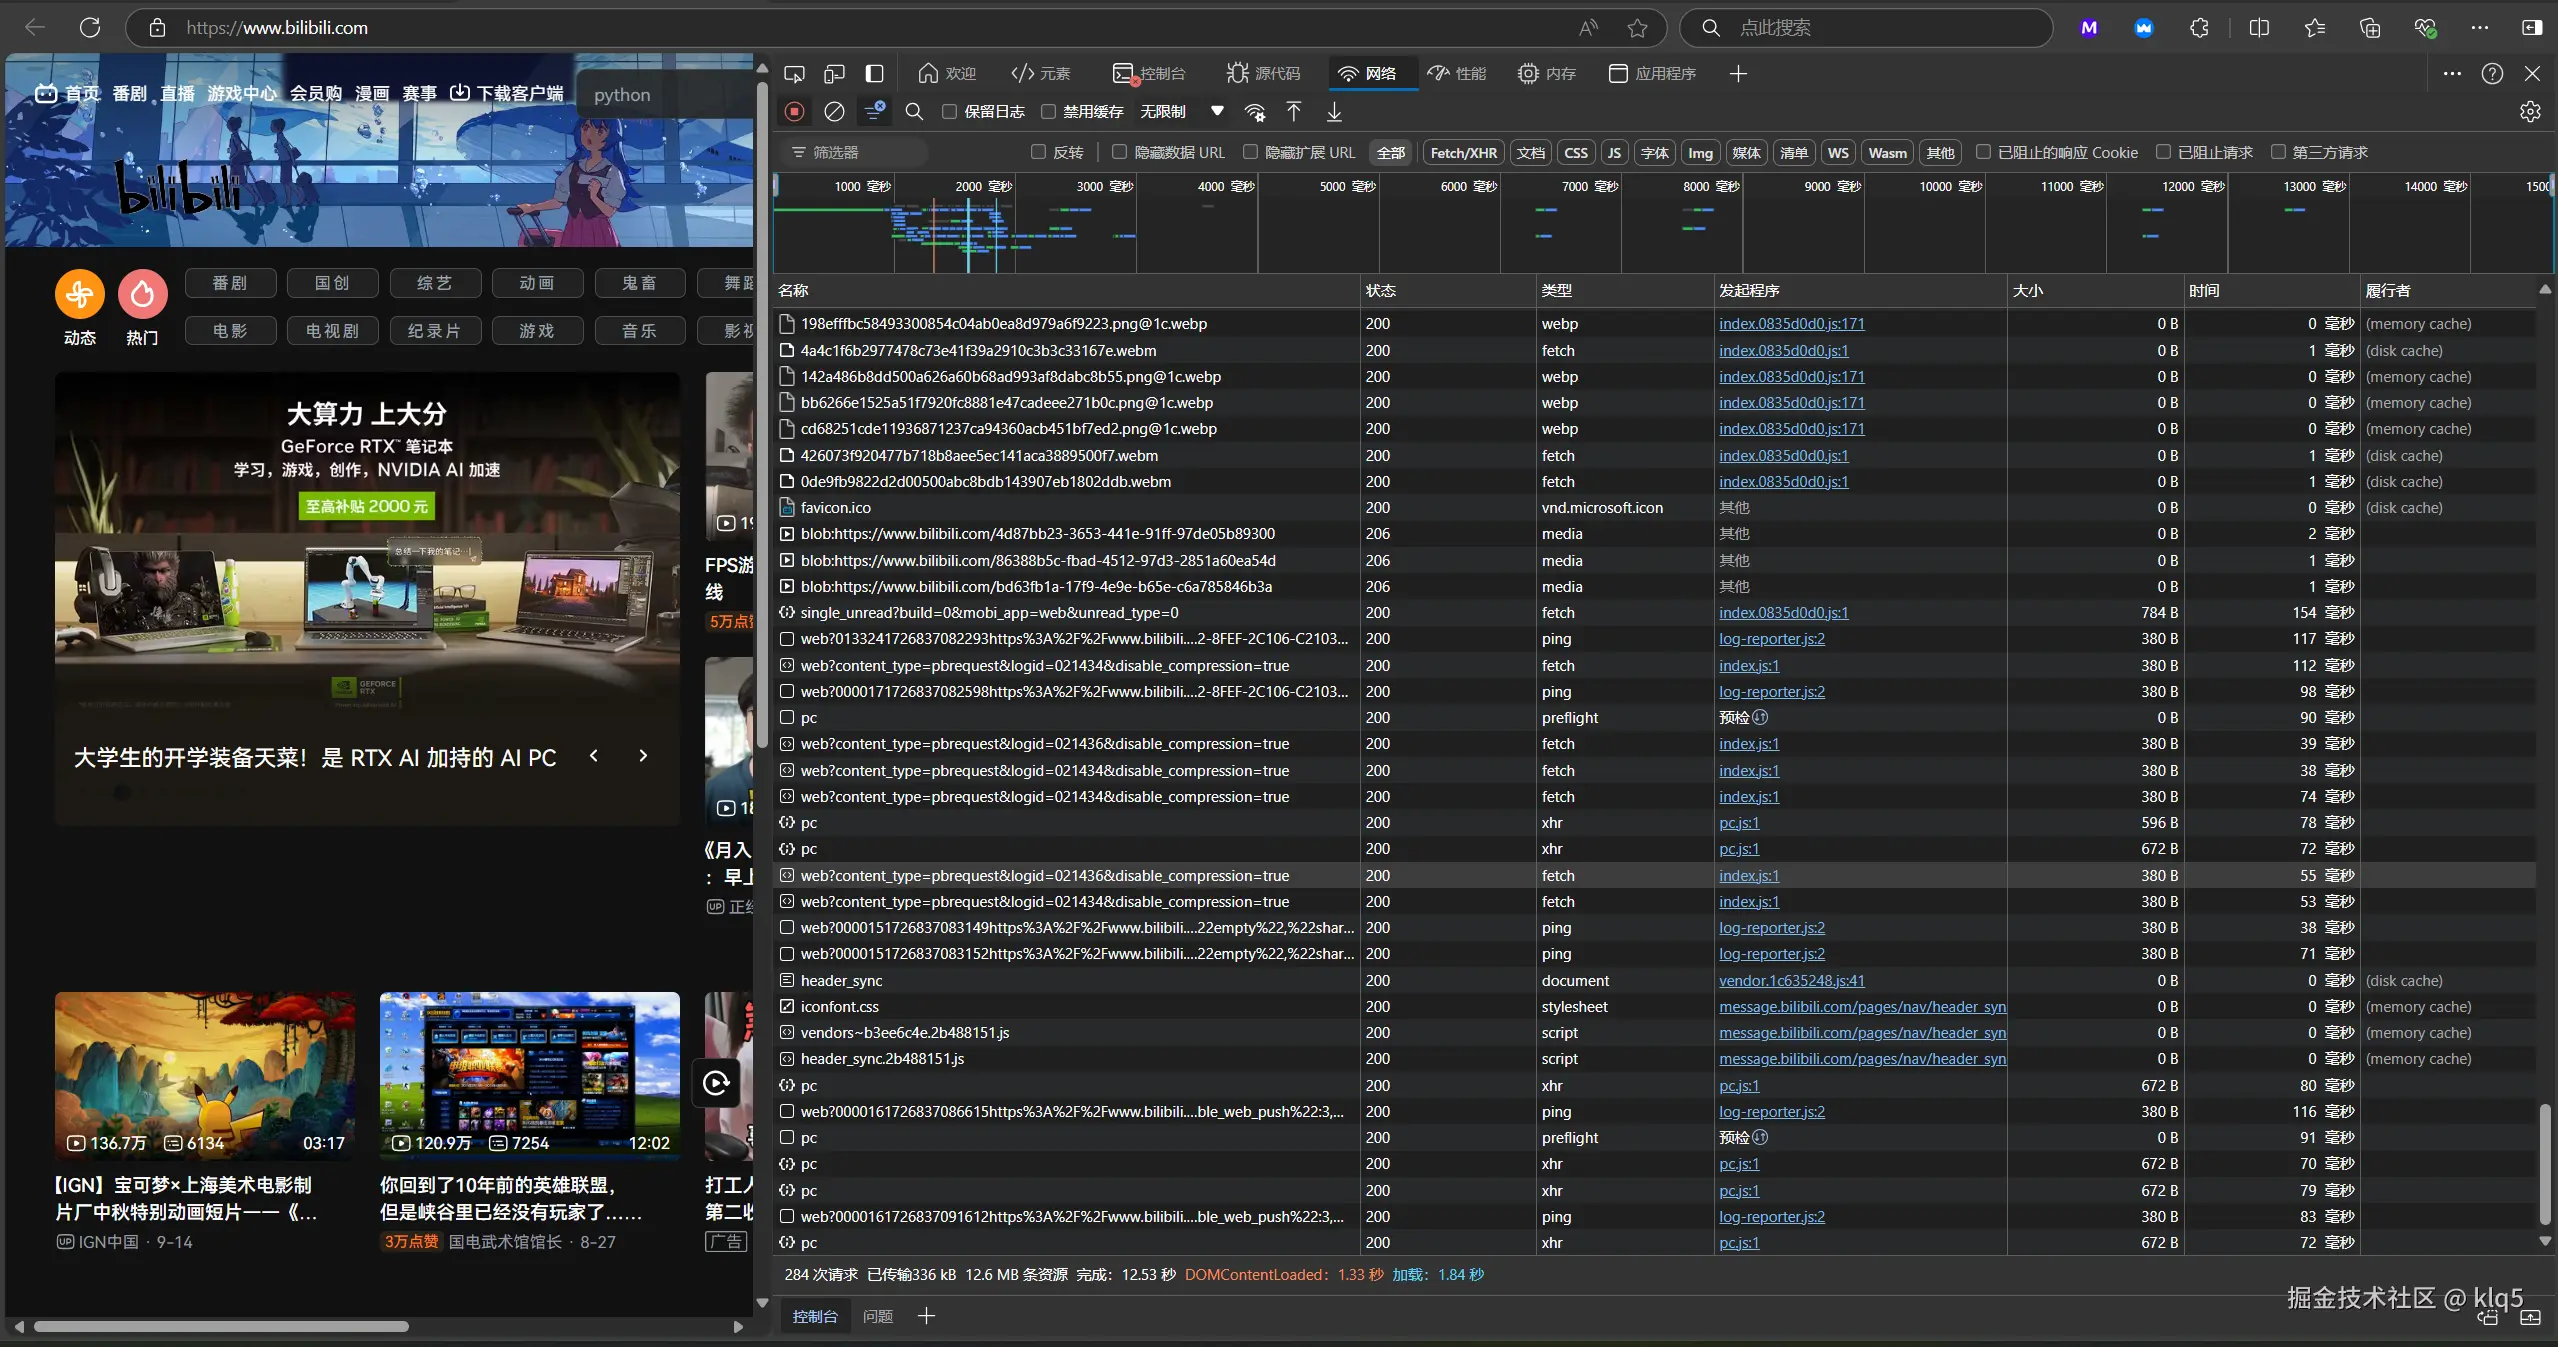2558x1347 pixels.
Task: Click the import HAR upload arrow
Action: 1294,112
